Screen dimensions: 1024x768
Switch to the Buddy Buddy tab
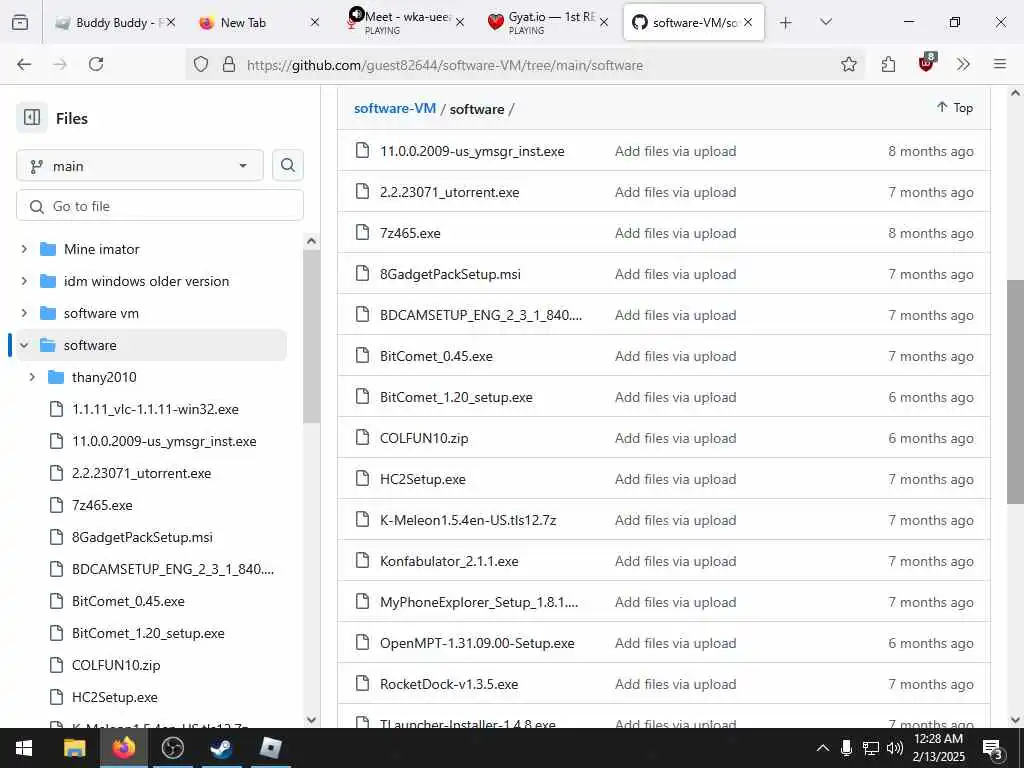[115, 22]
